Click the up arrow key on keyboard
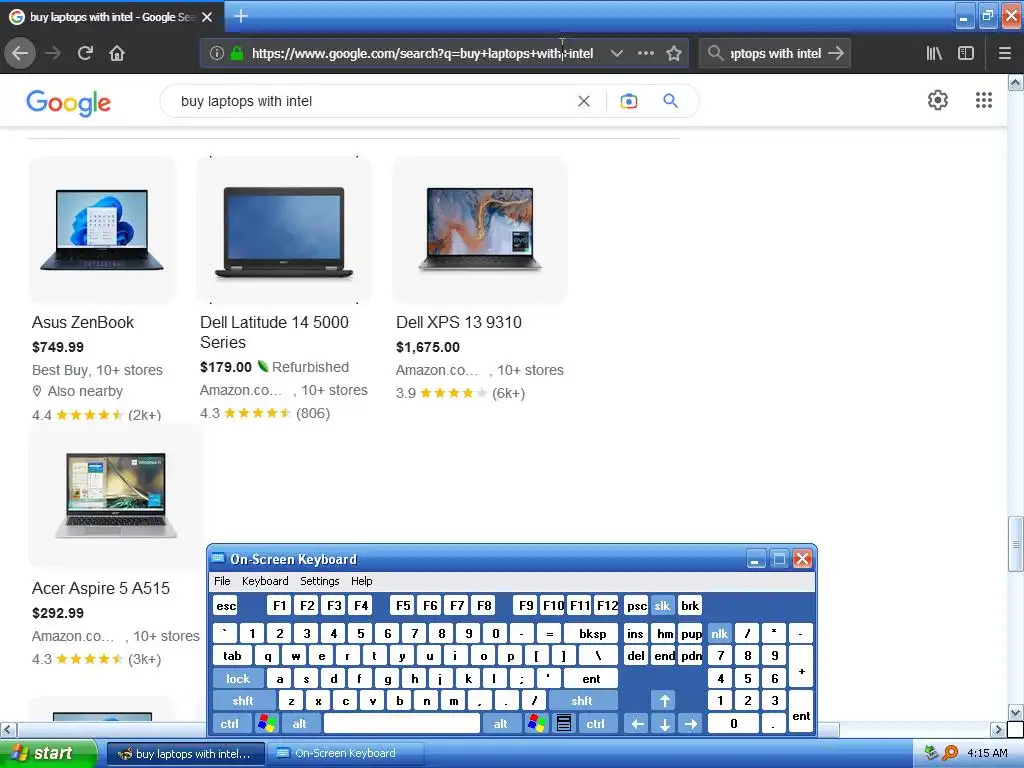The image size is (1024, 768). click(x=664, y=701)
